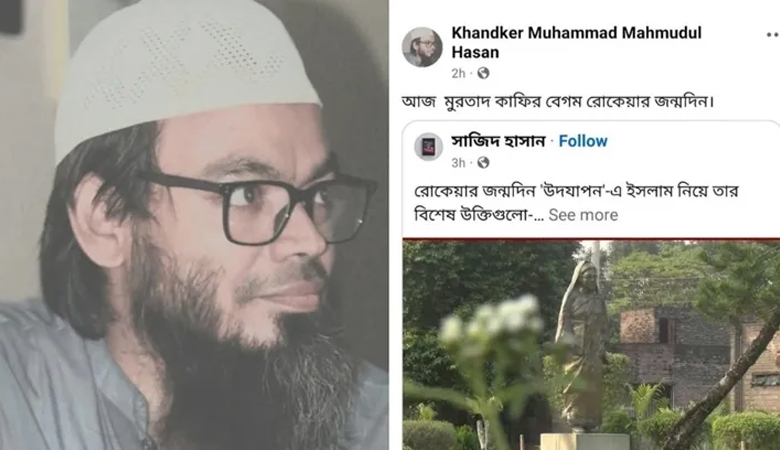Follow সাজিদ হাসান
The image size is (780, 450).
(583, 141)
